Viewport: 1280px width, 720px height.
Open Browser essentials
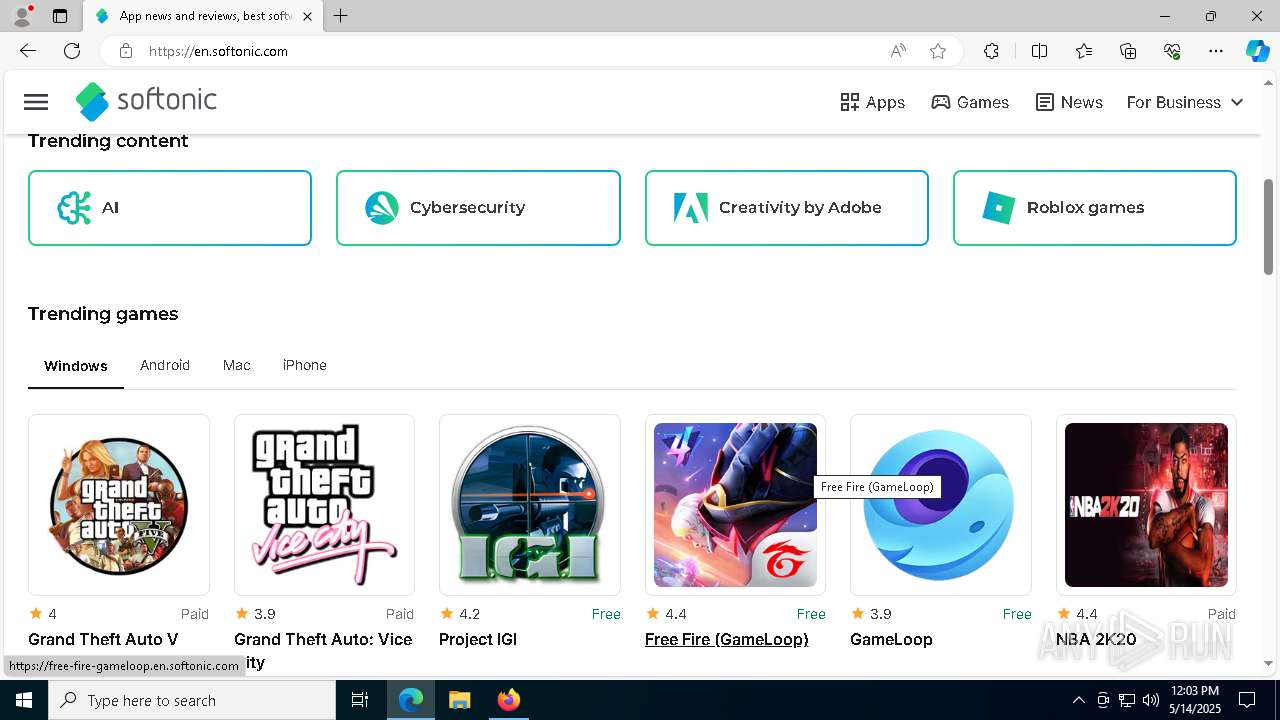coord(1172,51)
